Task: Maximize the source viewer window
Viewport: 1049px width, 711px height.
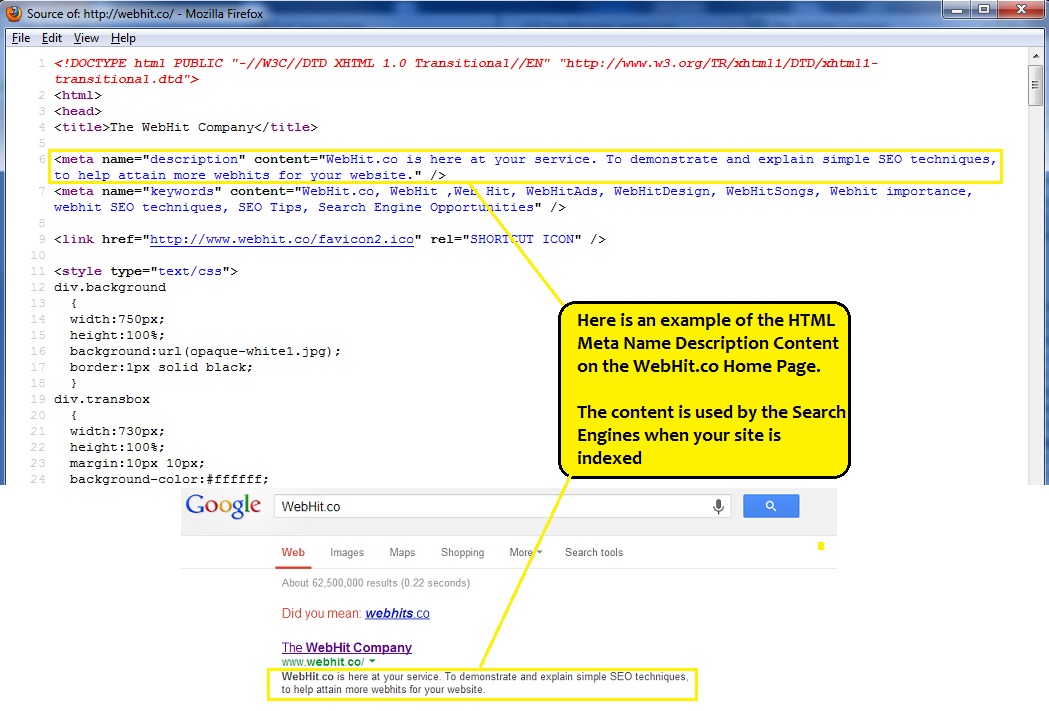Action: point(982,11)
